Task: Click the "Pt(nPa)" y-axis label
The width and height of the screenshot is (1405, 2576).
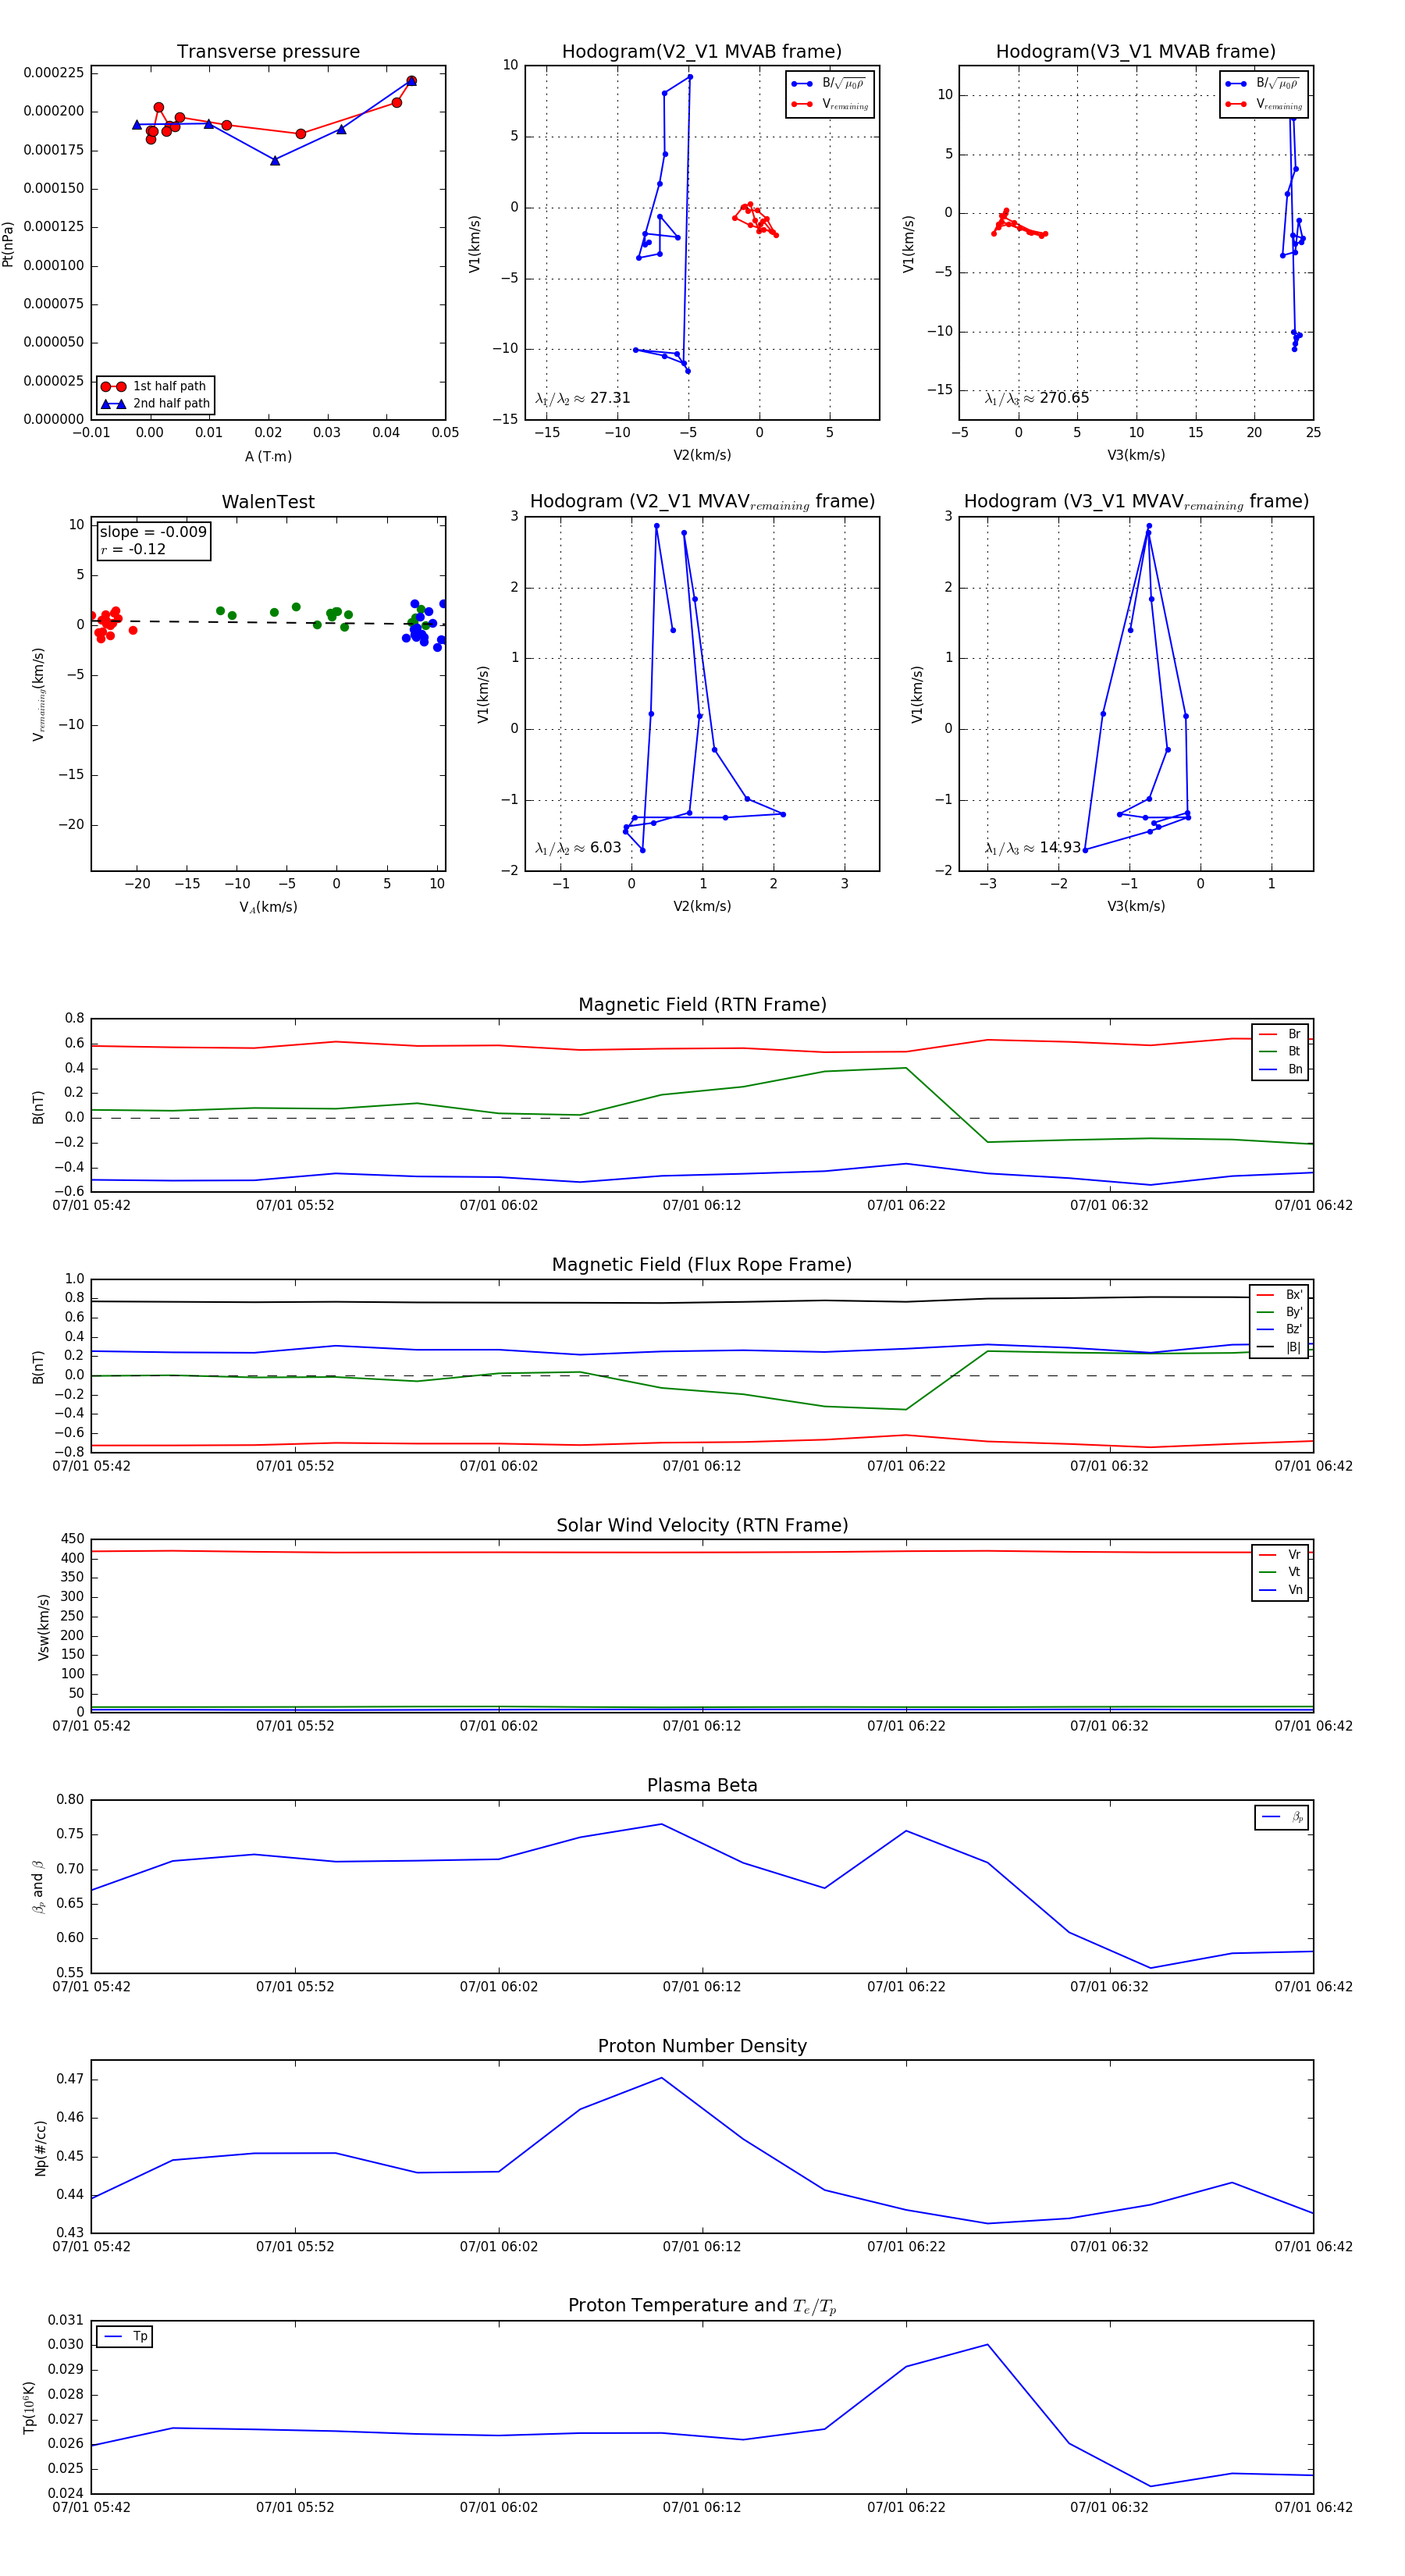Action: point(8,243)
